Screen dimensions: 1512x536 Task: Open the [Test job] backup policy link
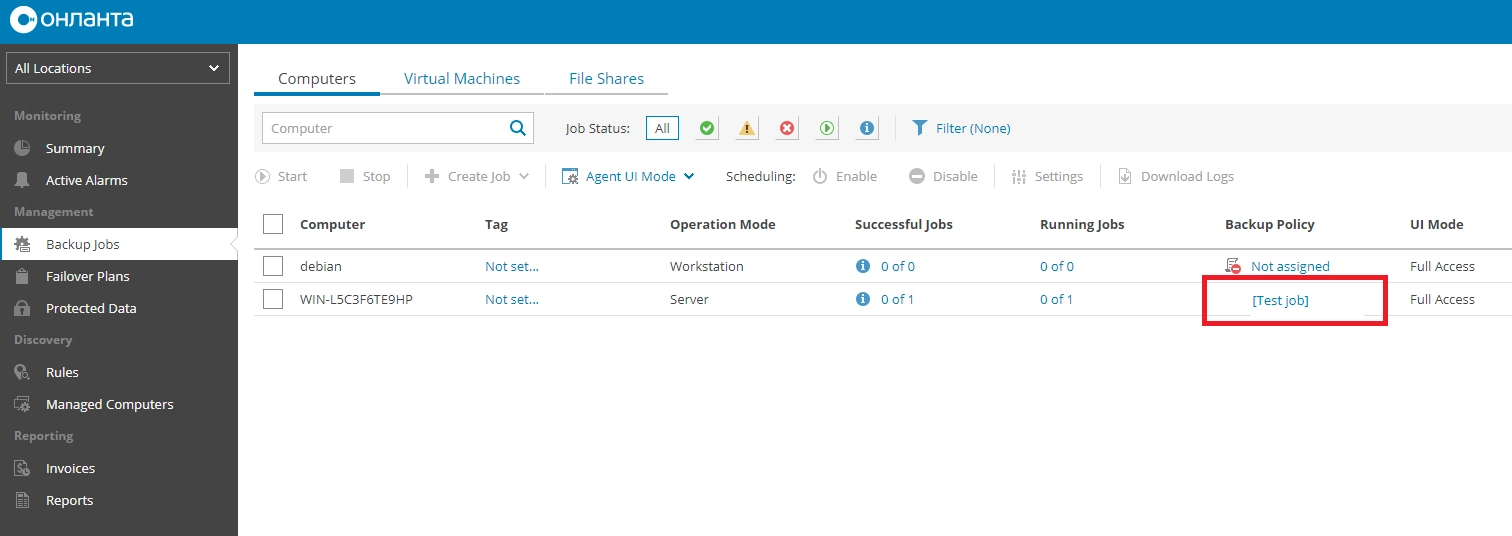(1280, 300)
